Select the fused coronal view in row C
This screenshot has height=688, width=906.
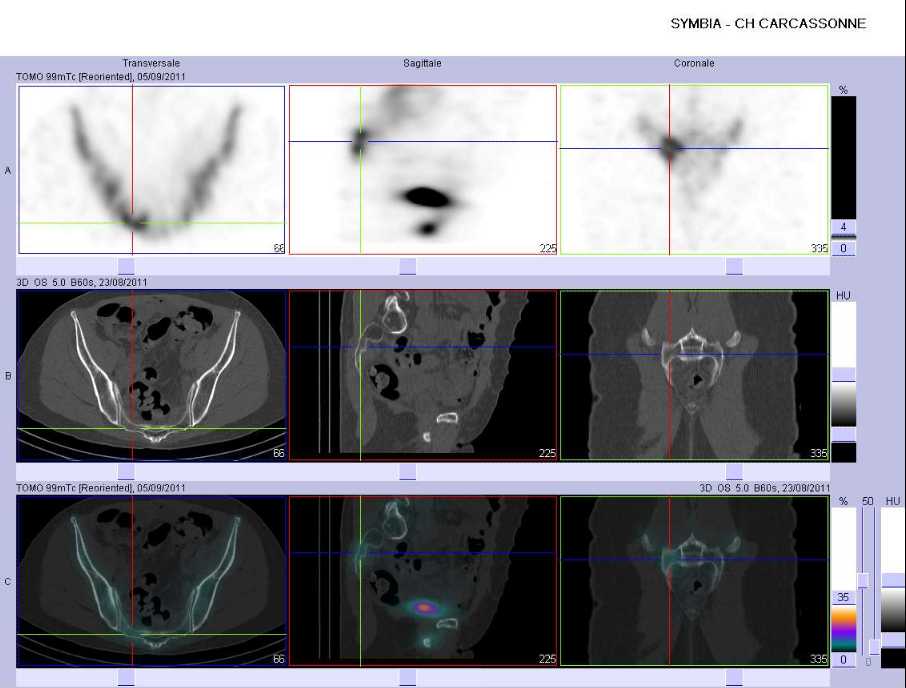pyautogui.click(x=695, y=581)
